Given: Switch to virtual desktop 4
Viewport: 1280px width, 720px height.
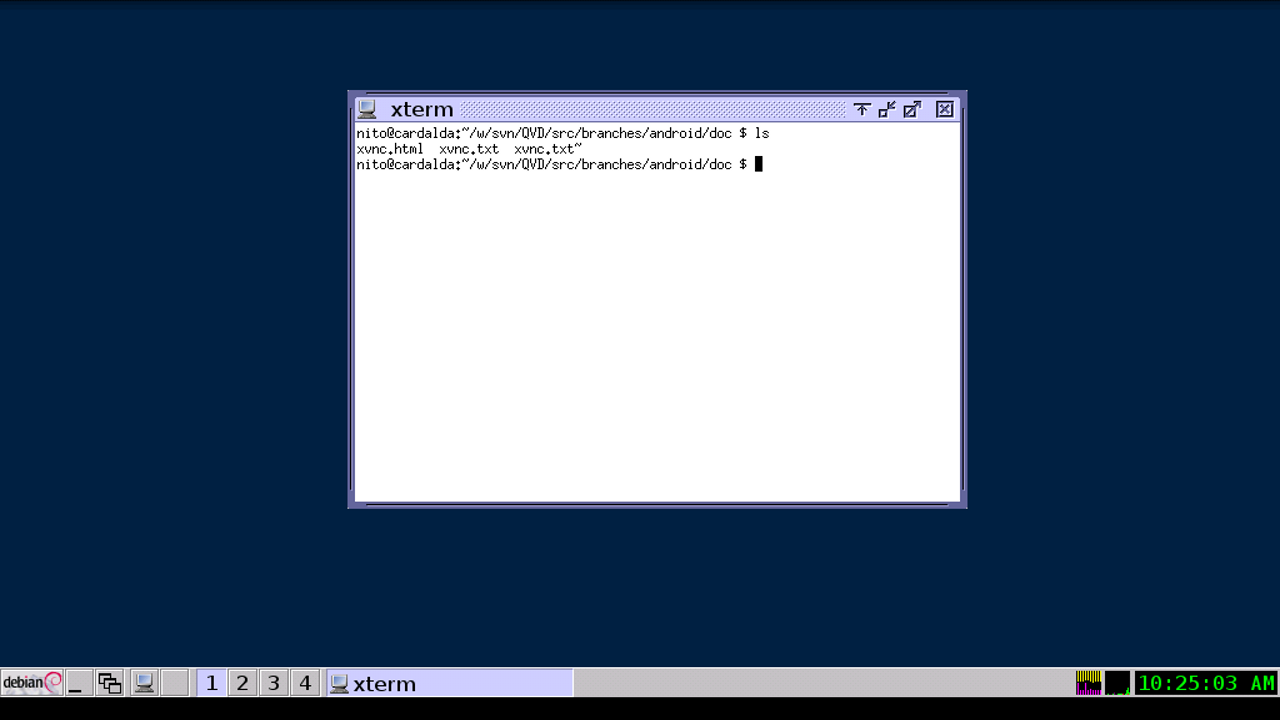Looking at the screenshot, I should (x=305, y=683).
